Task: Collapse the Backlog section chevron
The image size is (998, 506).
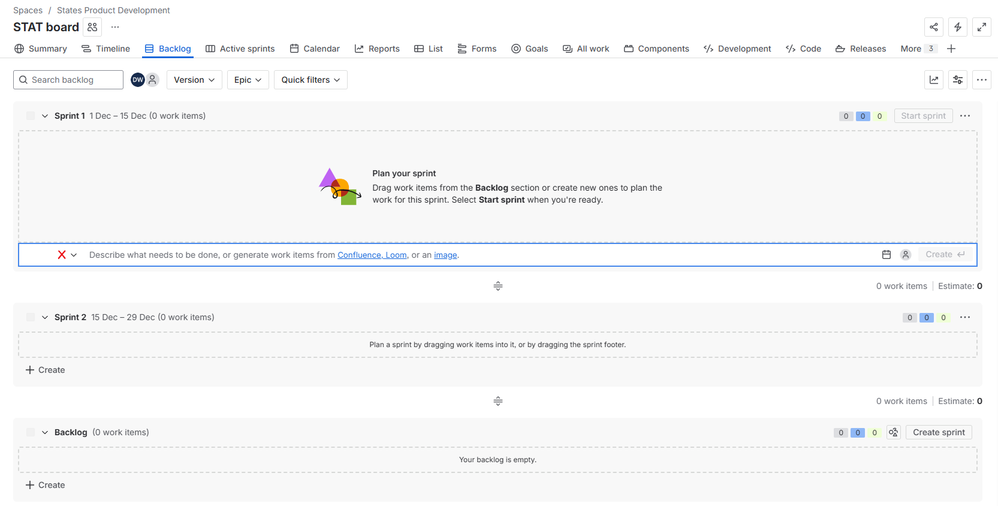Action: click(45, 432)
